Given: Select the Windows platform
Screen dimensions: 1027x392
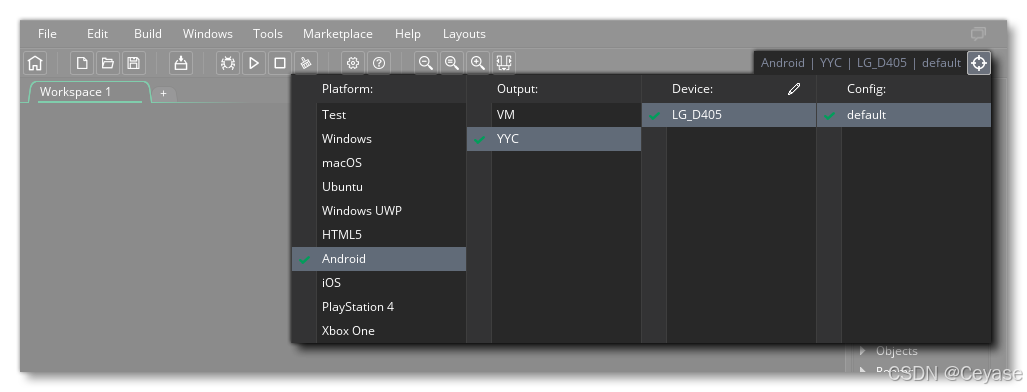Looking at the screenshot, I should coord(379,139).
